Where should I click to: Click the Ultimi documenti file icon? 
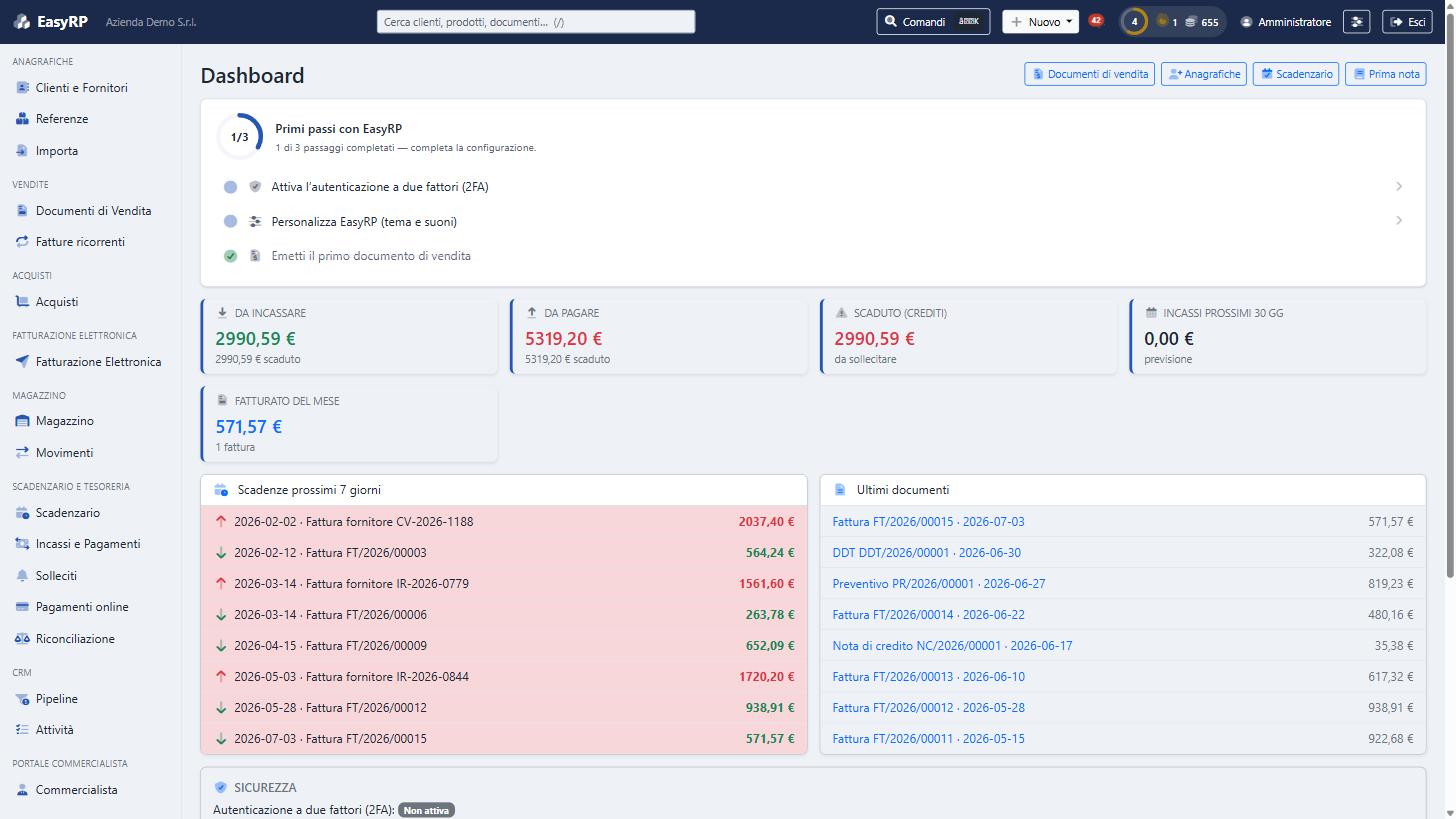tap(840, 490)
